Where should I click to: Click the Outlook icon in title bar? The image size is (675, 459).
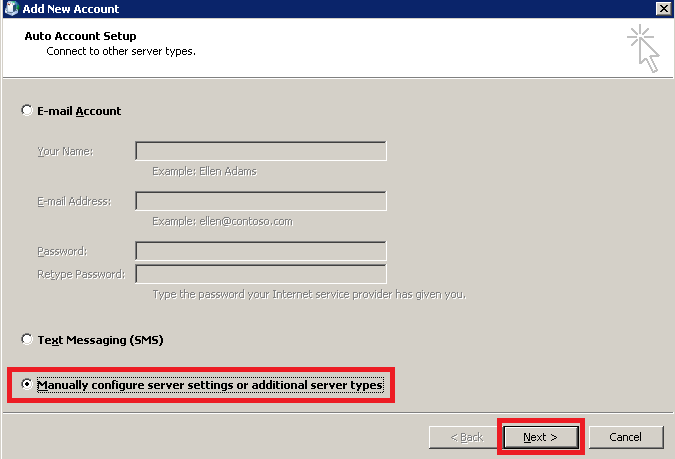11,9
